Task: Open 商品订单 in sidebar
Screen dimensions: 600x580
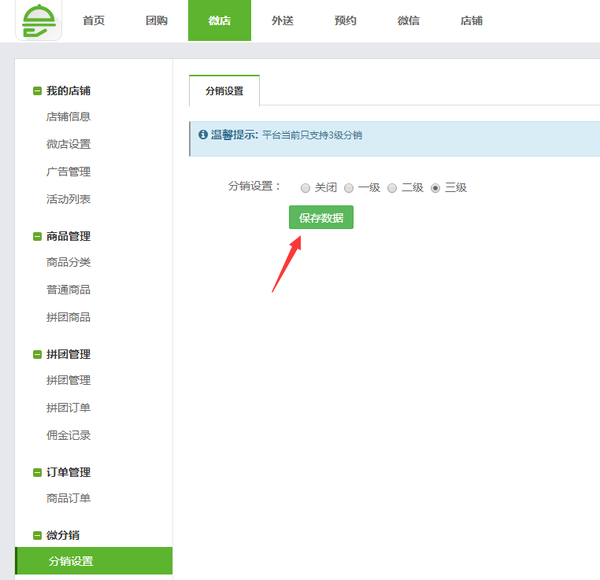Action: 68,498
